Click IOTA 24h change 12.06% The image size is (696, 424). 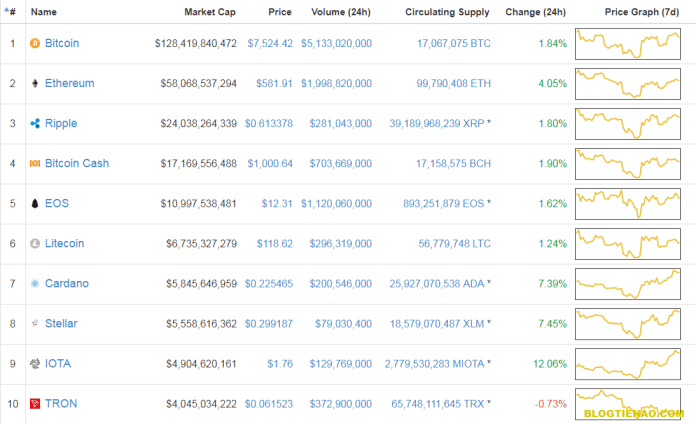tap(550, 364)
